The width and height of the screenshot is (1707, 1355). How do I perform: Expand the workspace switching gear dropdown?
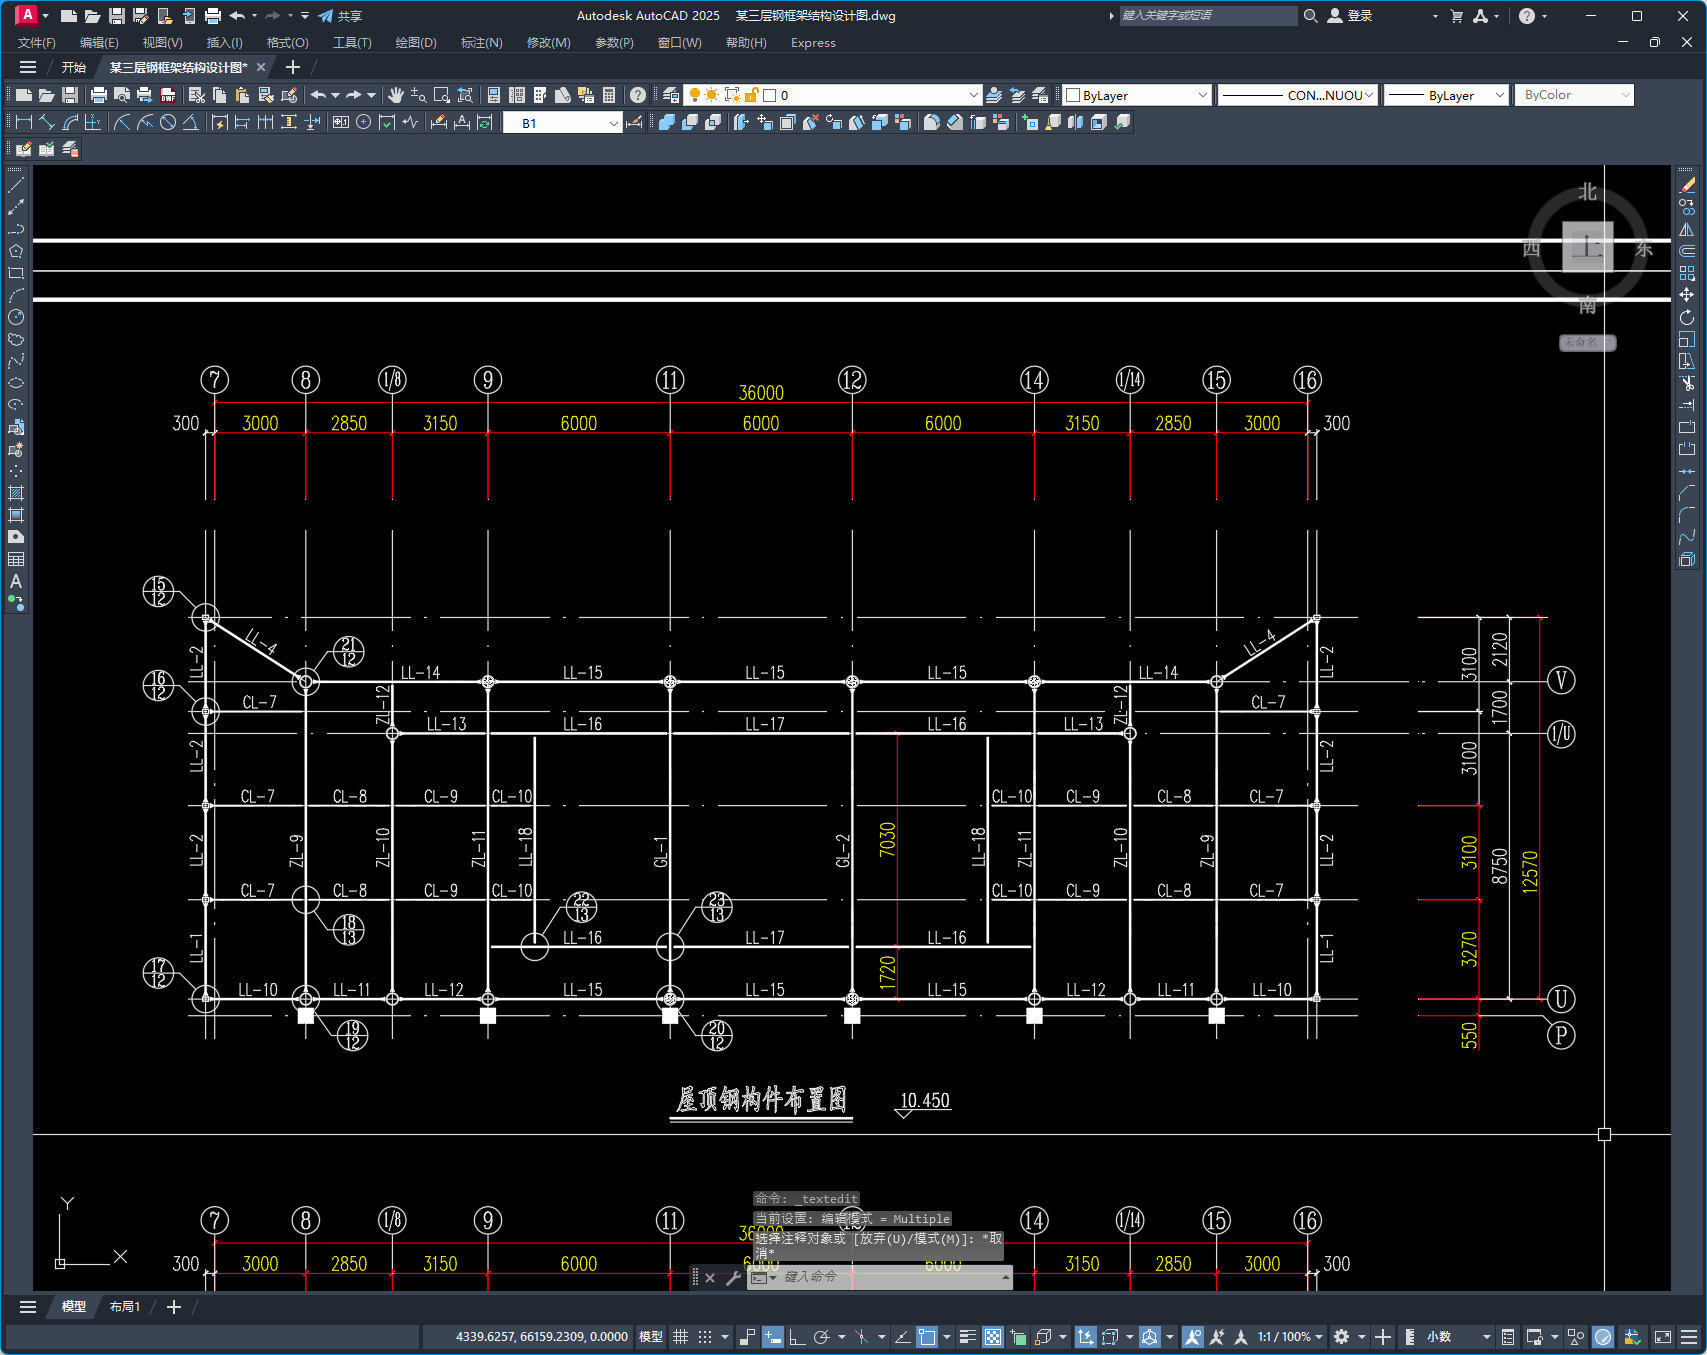[x=1361, y=1337]
